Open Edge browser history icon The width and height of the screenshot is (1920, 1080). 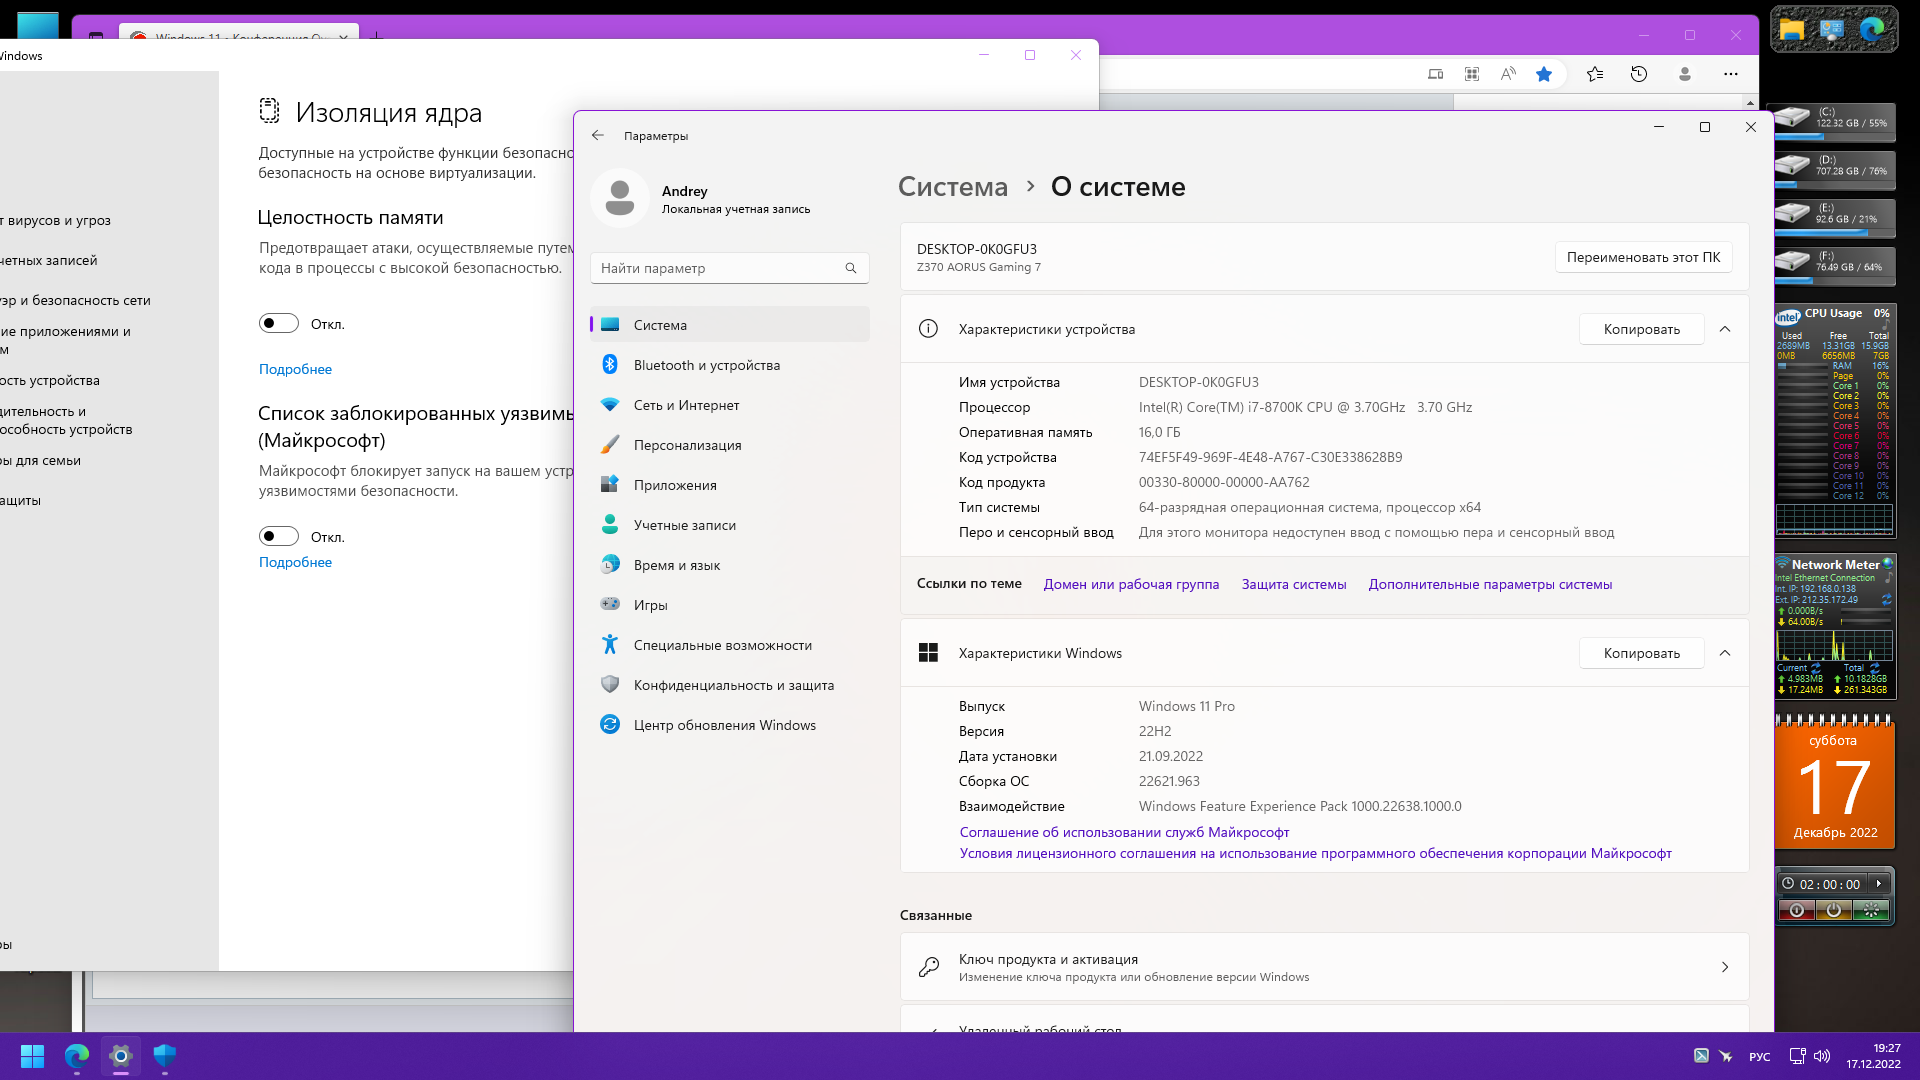[1639, 74]
